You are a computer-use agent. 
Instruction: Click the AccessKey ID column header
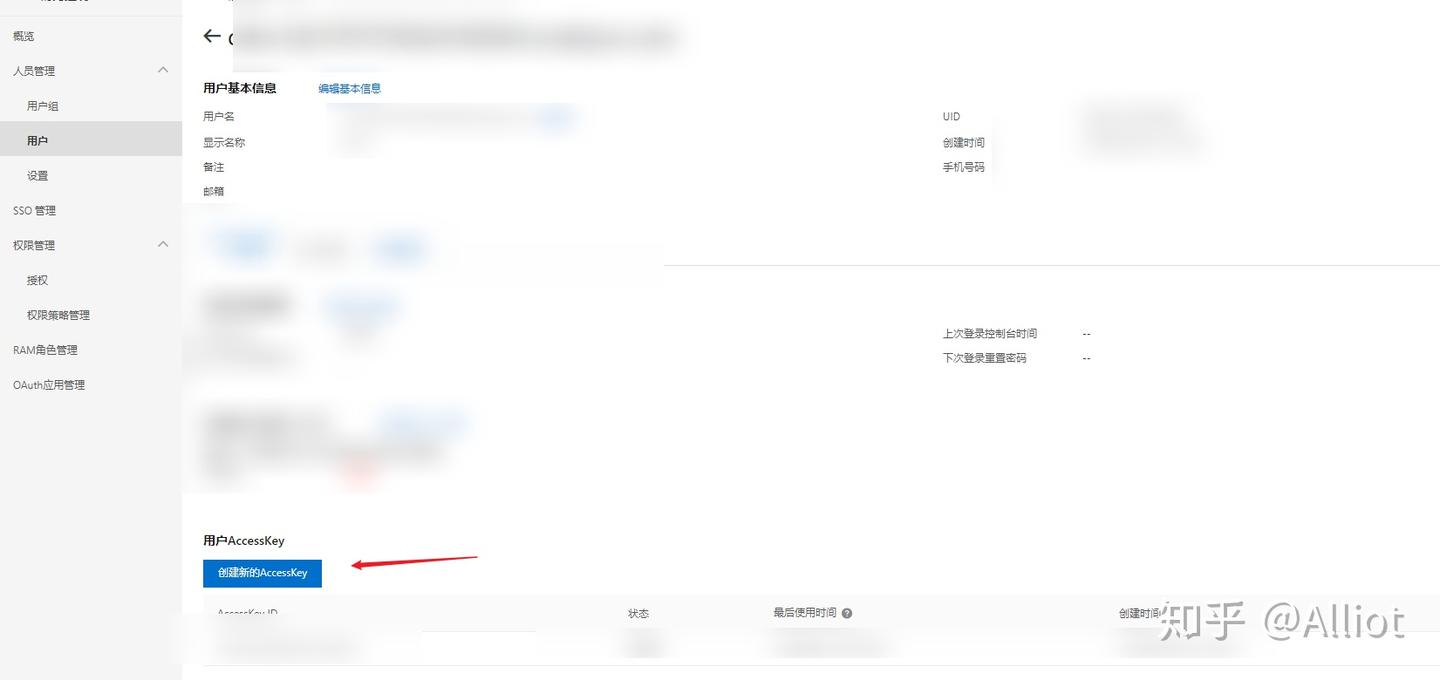(x=247, y=611)
